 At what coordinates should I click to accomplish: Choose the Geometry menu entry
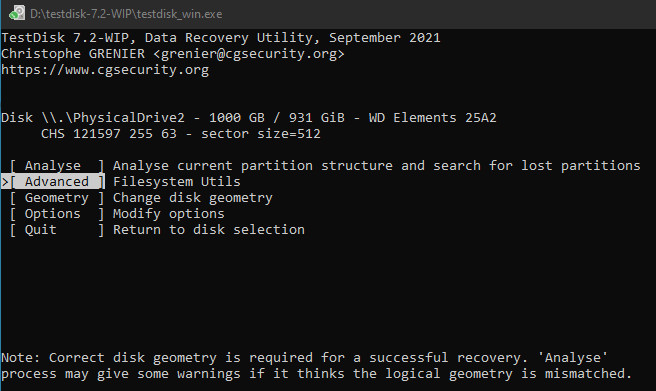pyautogui.click(x=56, y=197)
